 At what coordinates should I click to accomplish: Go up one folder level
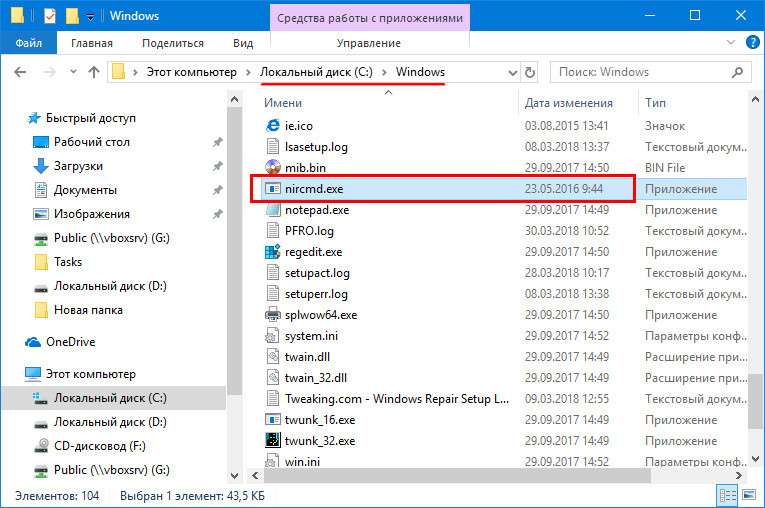[x=94, y=72]
